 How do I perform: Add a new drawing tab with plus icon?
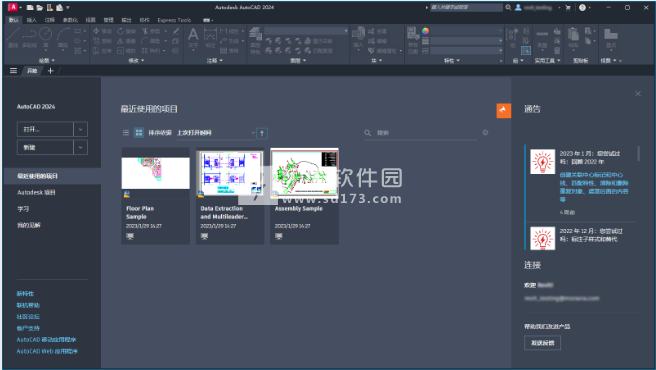pyautogui.click(x=50, y=71)
